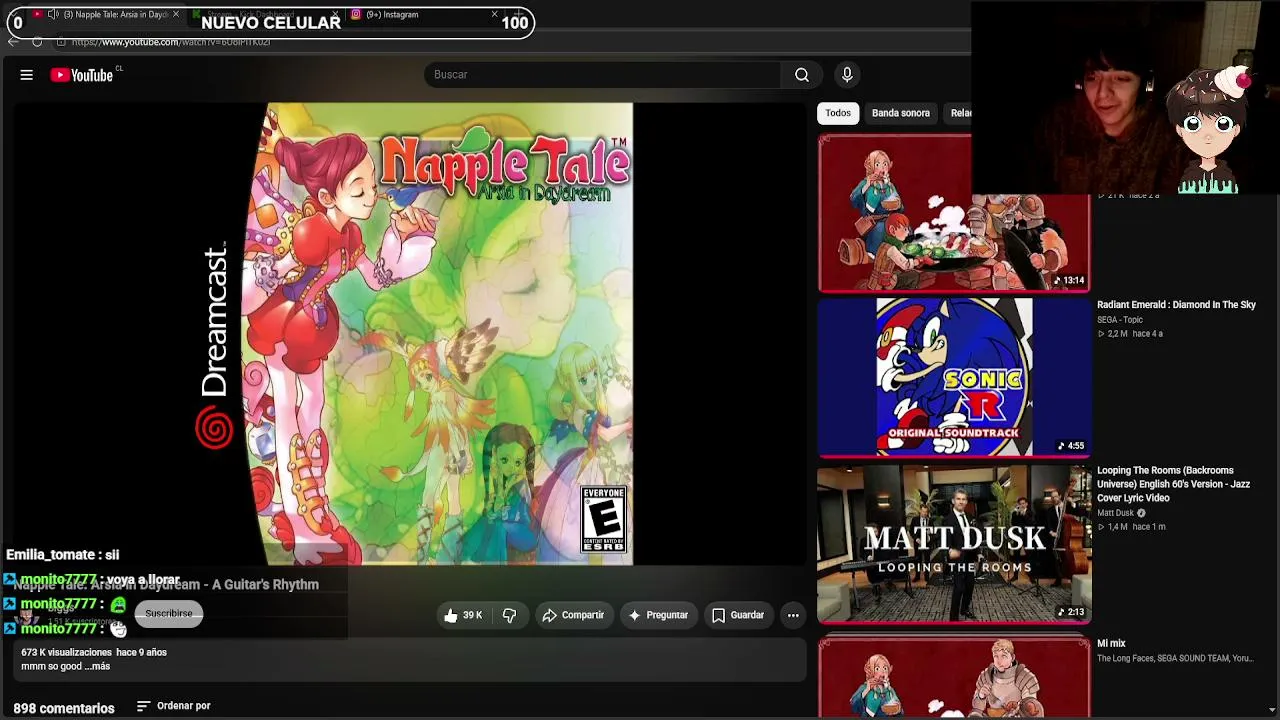Viewport: 1280px width, 720px height.
Task: Click the Suscribirse button
Action: point(169,614)
